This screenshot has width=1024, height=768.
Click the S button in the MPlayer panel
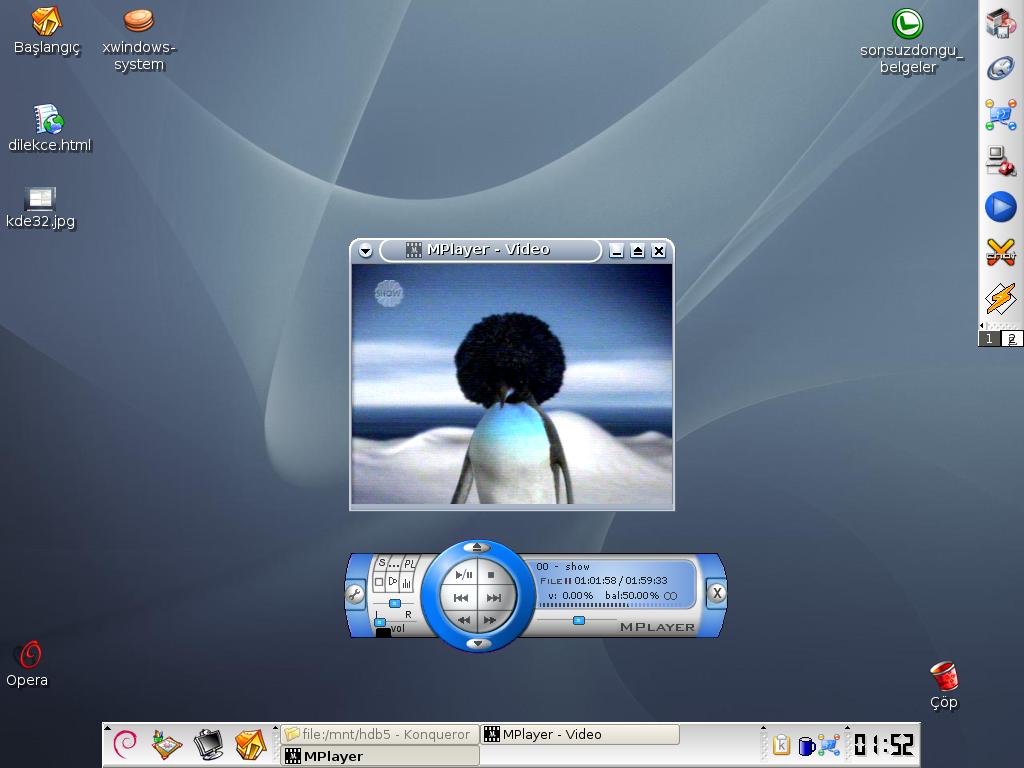tap(381, 564)
